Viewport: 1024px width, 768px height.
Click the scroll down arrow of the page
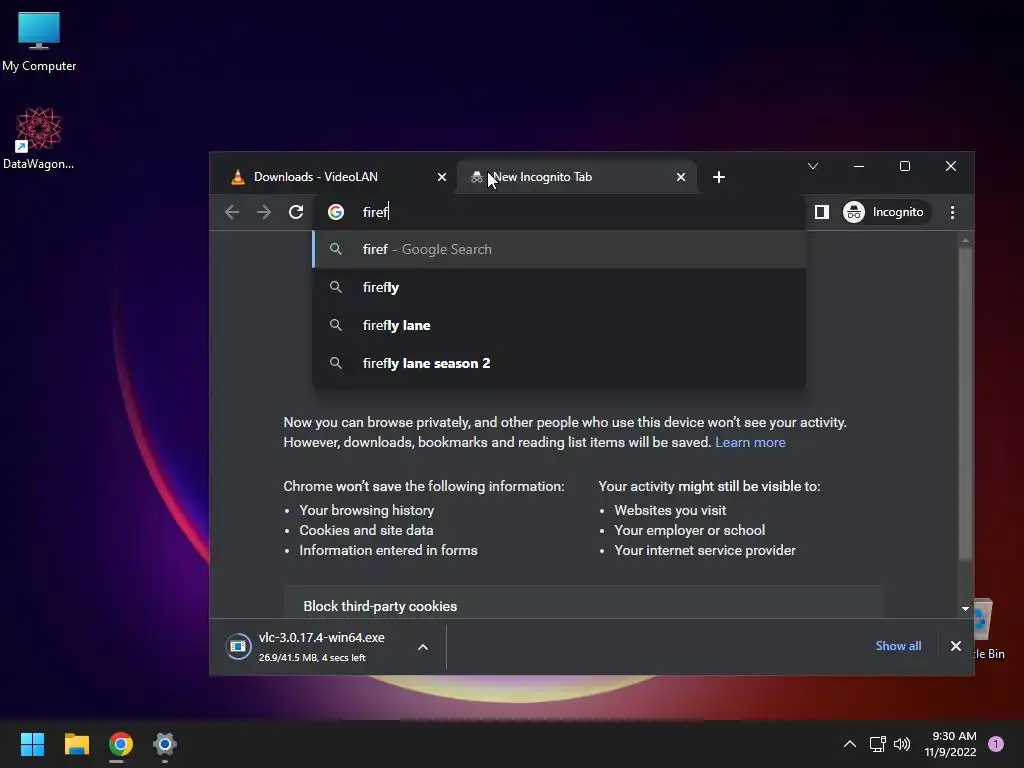[x=965, y=609]
